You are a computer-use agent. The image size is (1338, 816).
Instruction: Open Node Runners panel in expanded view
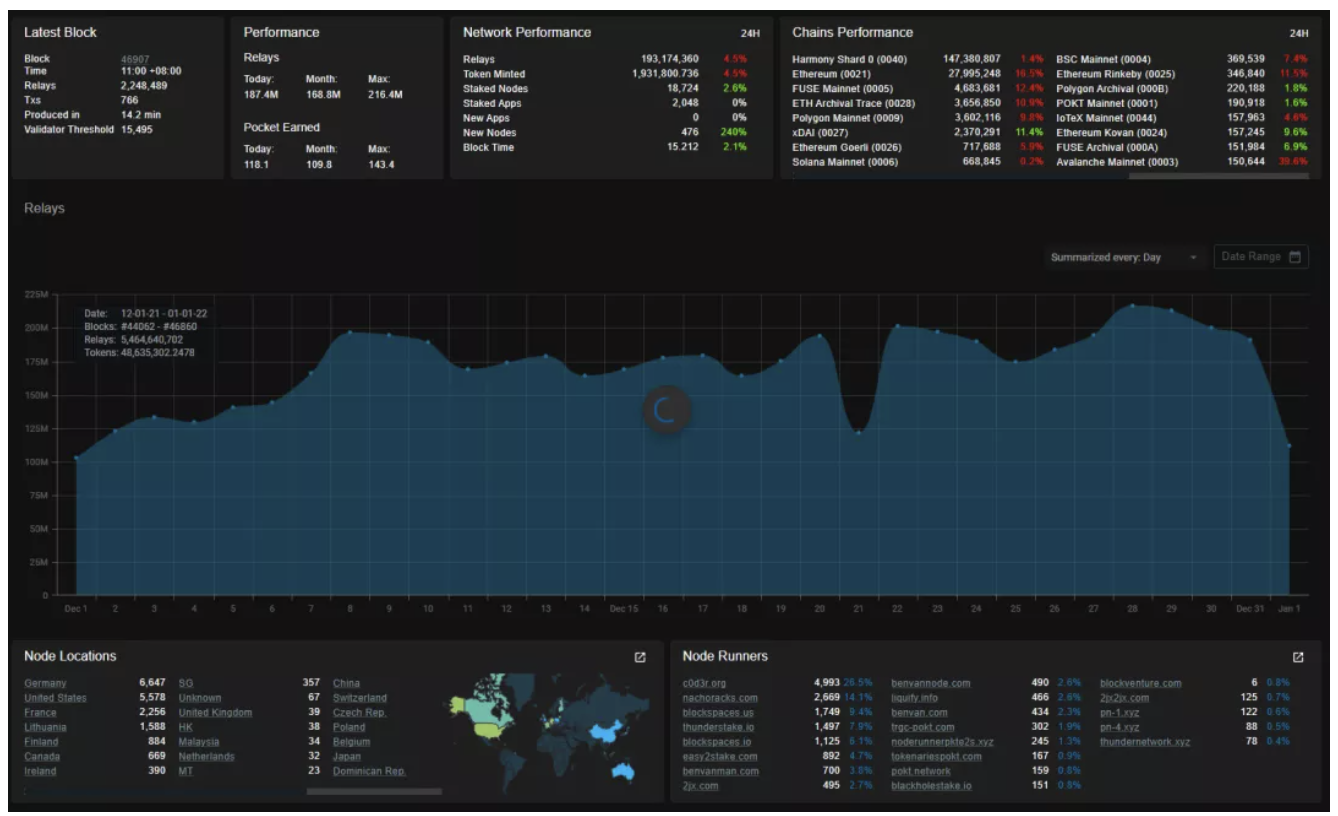tap(1298, 657)
